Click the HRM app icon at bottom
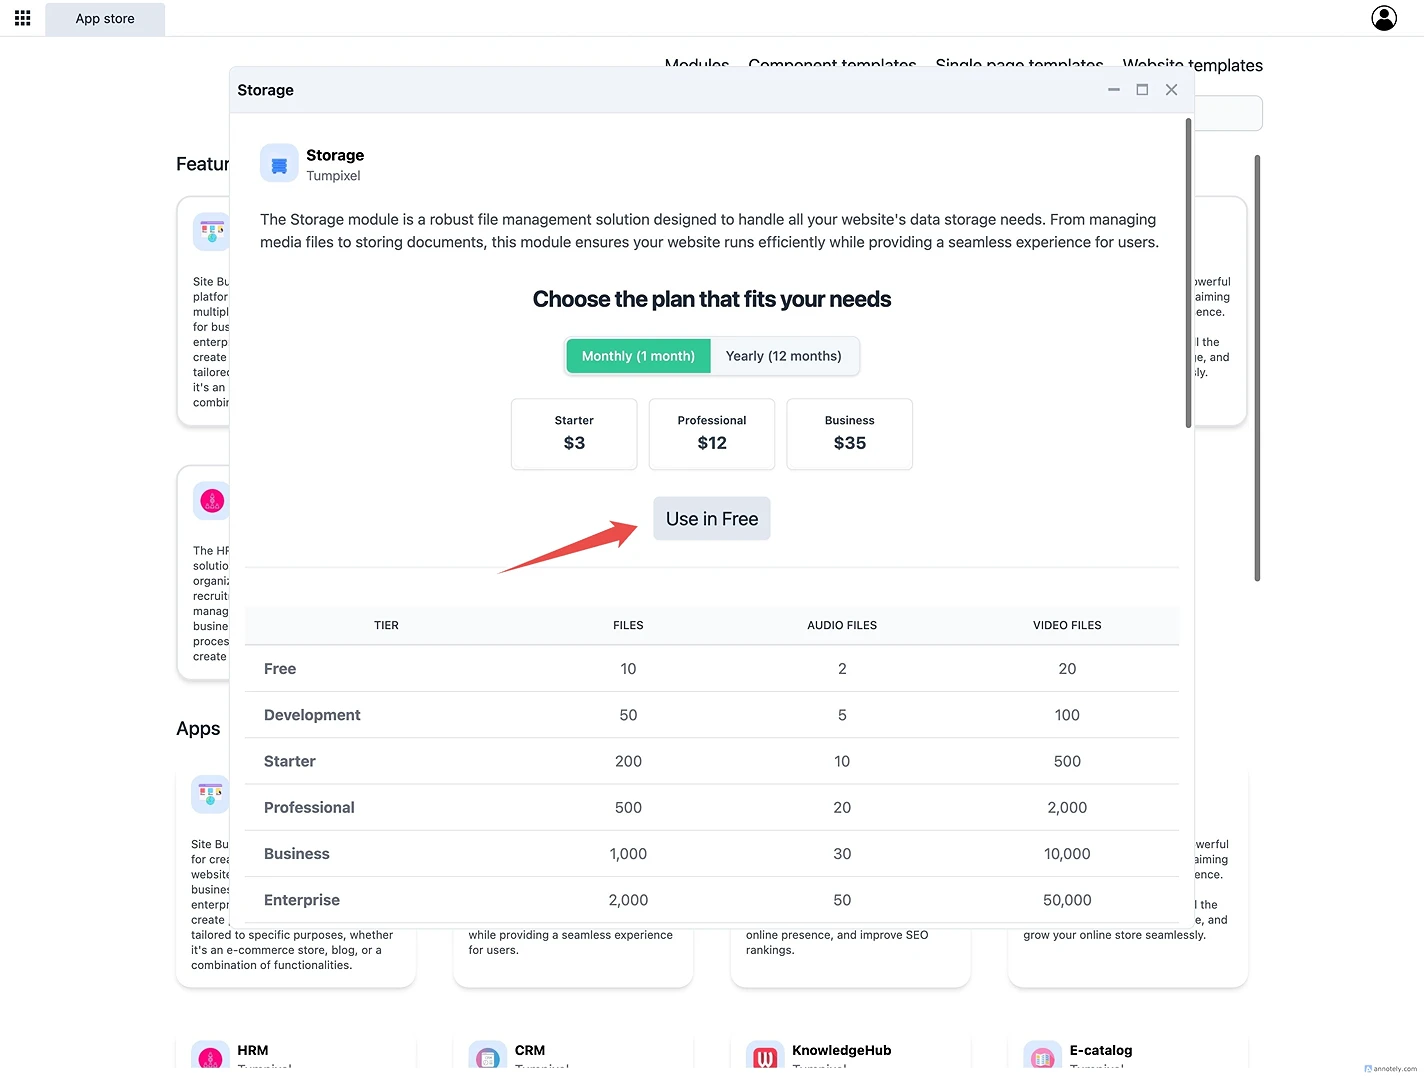Screen dimensions: 1424x1079 [x=210, y=1056]
